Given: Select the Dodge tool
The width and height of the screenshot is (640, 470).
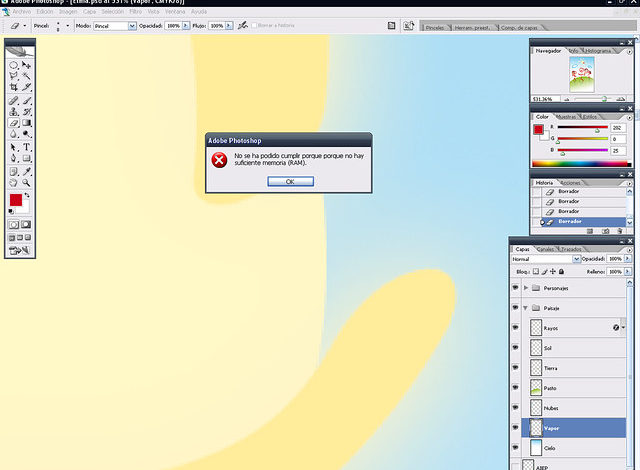Looking at the screenshot, I should [x=27, y=134].
